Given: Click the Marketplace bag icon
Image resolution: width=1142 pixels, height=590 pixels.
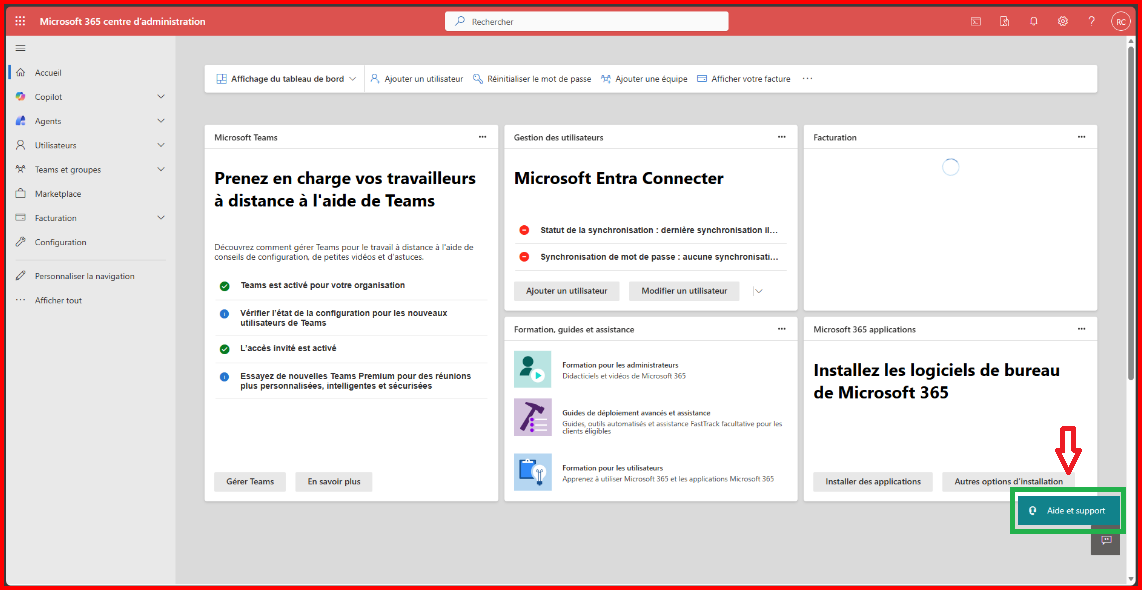Looking at the screenshot, I should point(20,194).
